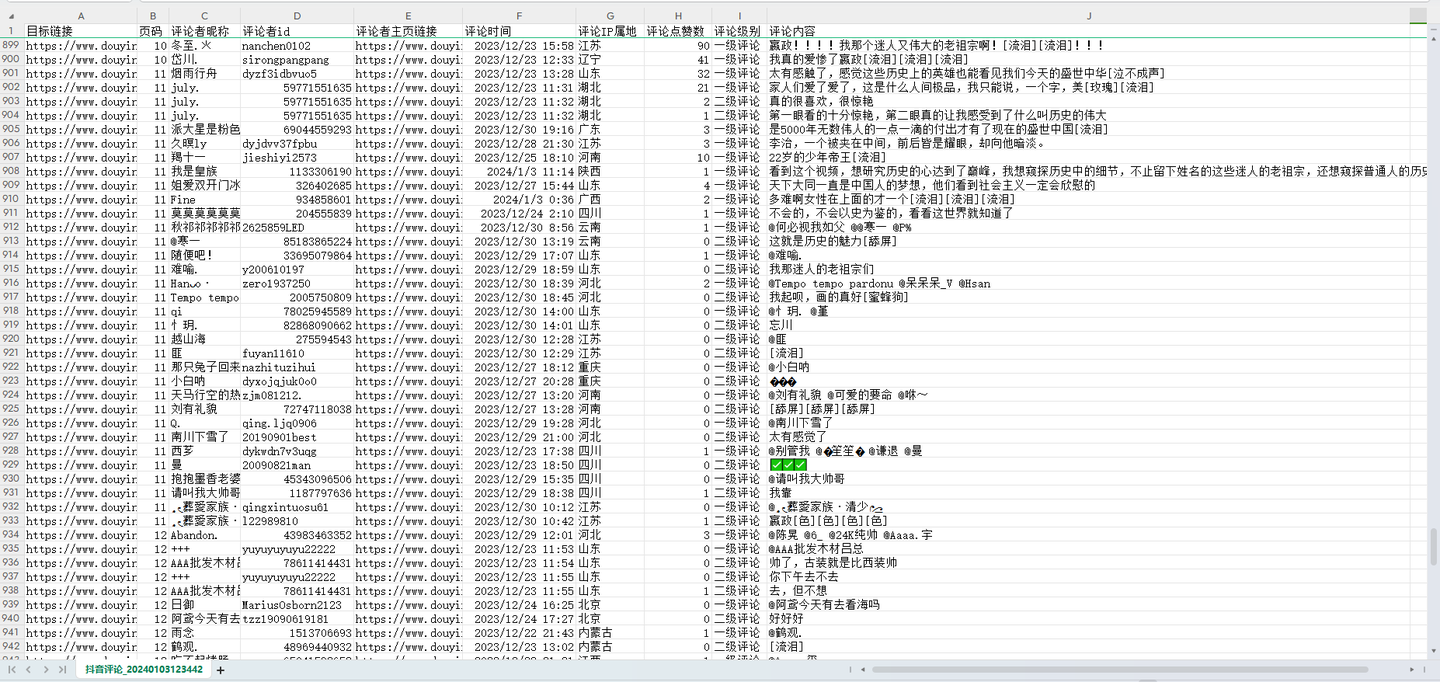This screenshot has height=682, width=1440.
Task: Click the cell containing zero1937250
Action: (297, 283)
